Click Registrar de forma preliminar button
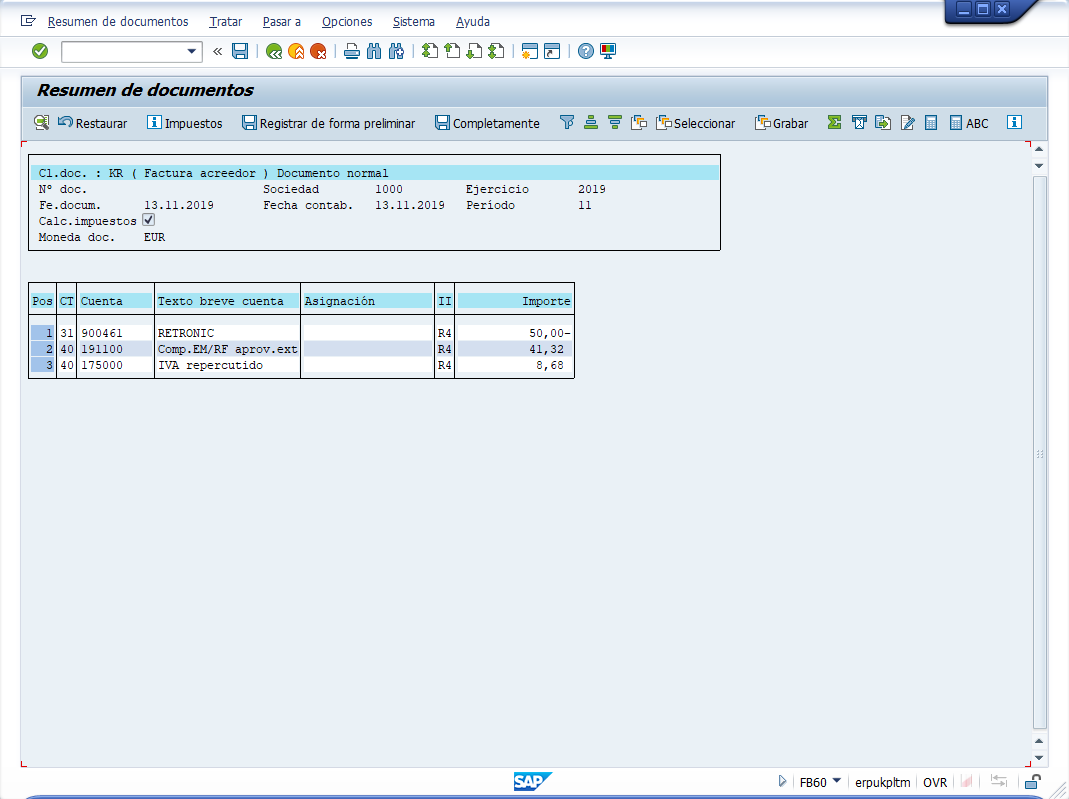 click(x=328, y=123)
